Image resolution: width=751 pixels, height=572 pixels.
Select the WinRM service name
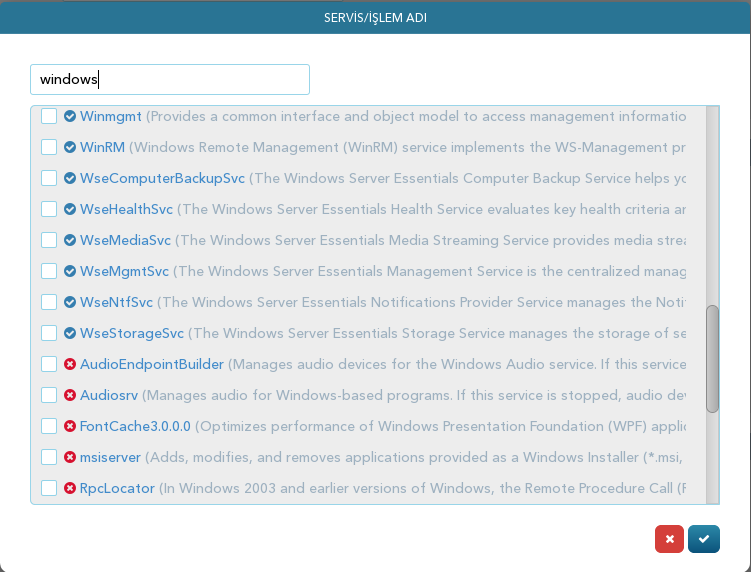click(102, 147)
